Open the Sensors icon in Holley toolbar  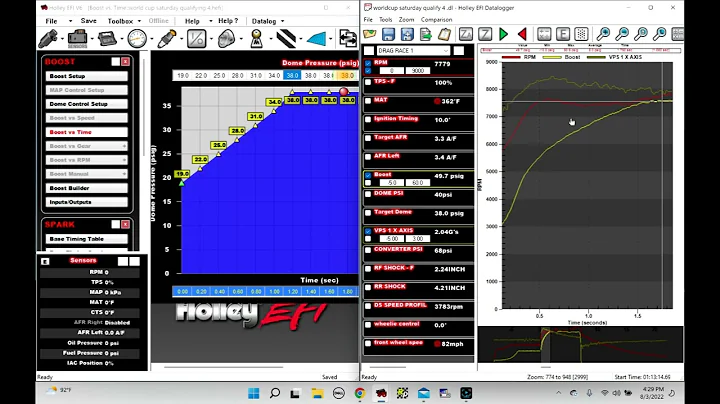77,39
